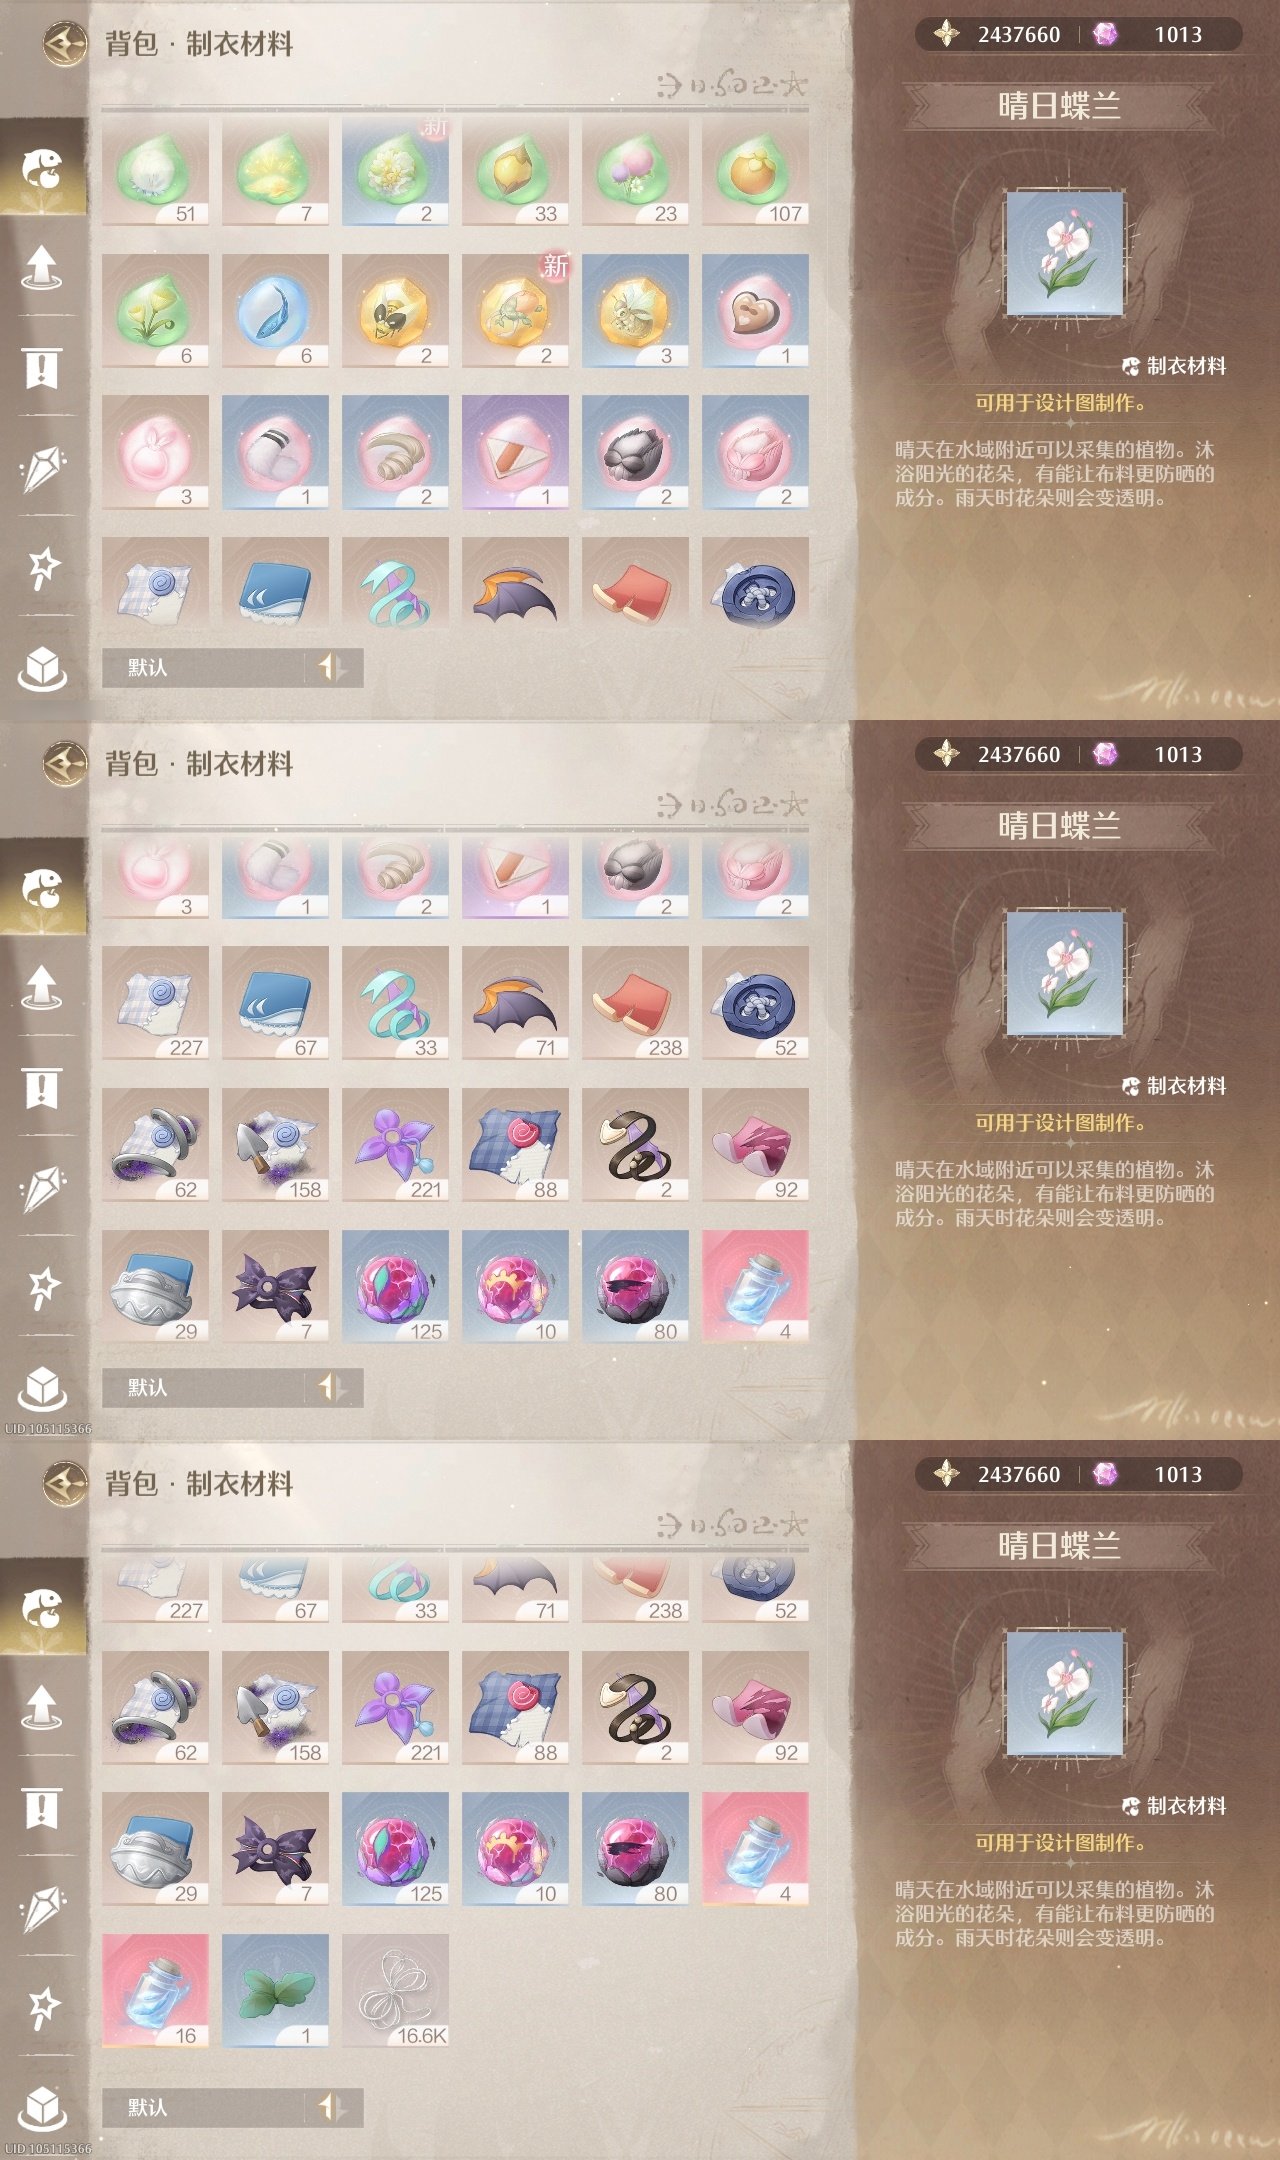Pick the green leaf bow item

pyautogui.click(x=275, y=1990)
